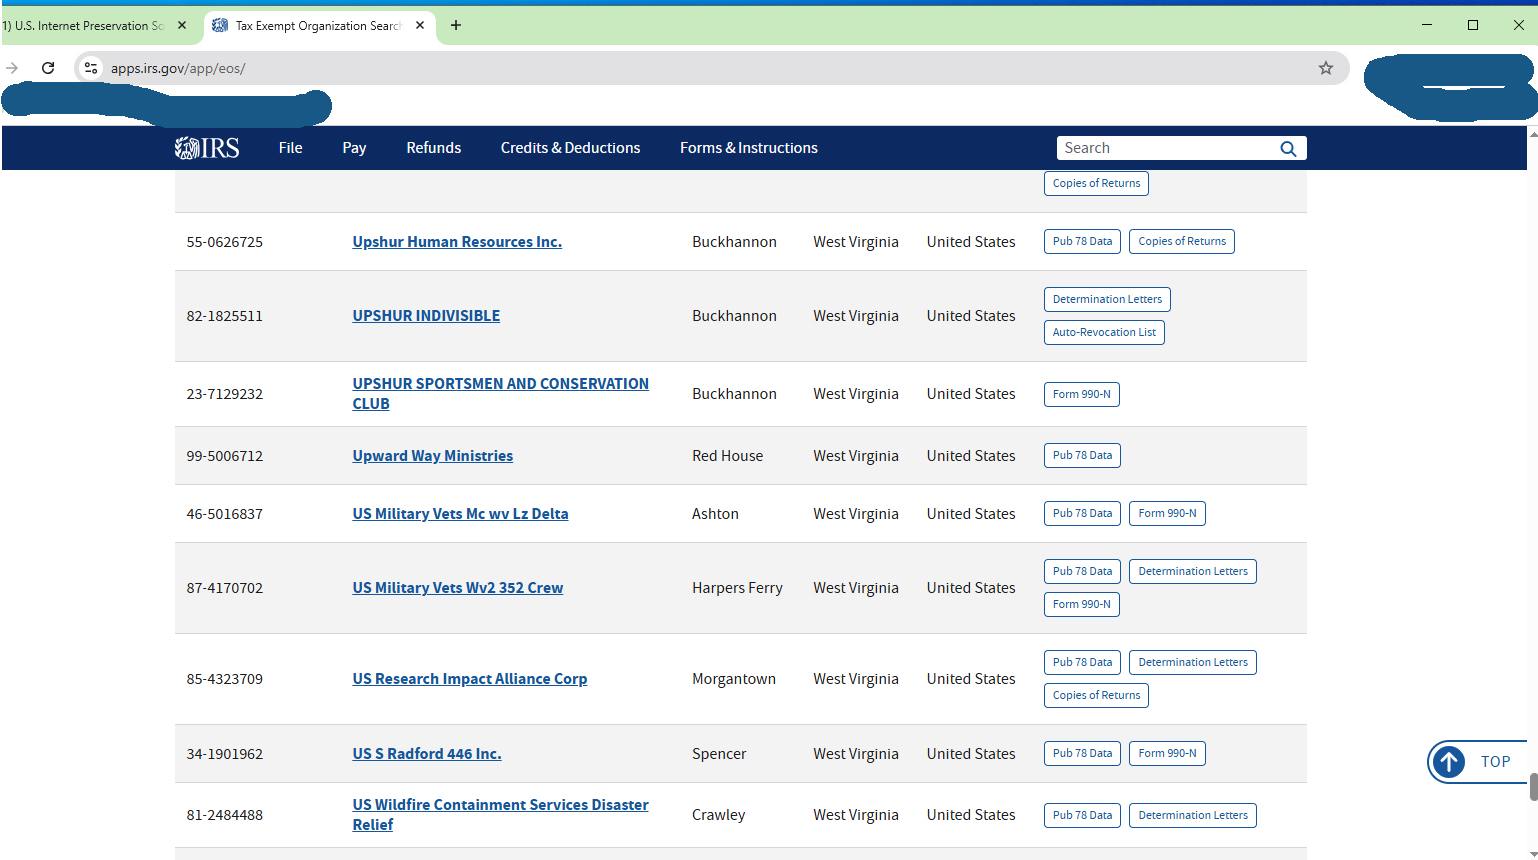1538x860 pixels.
Task: Bookmark page with star icon
Action: click(1326, 68)
